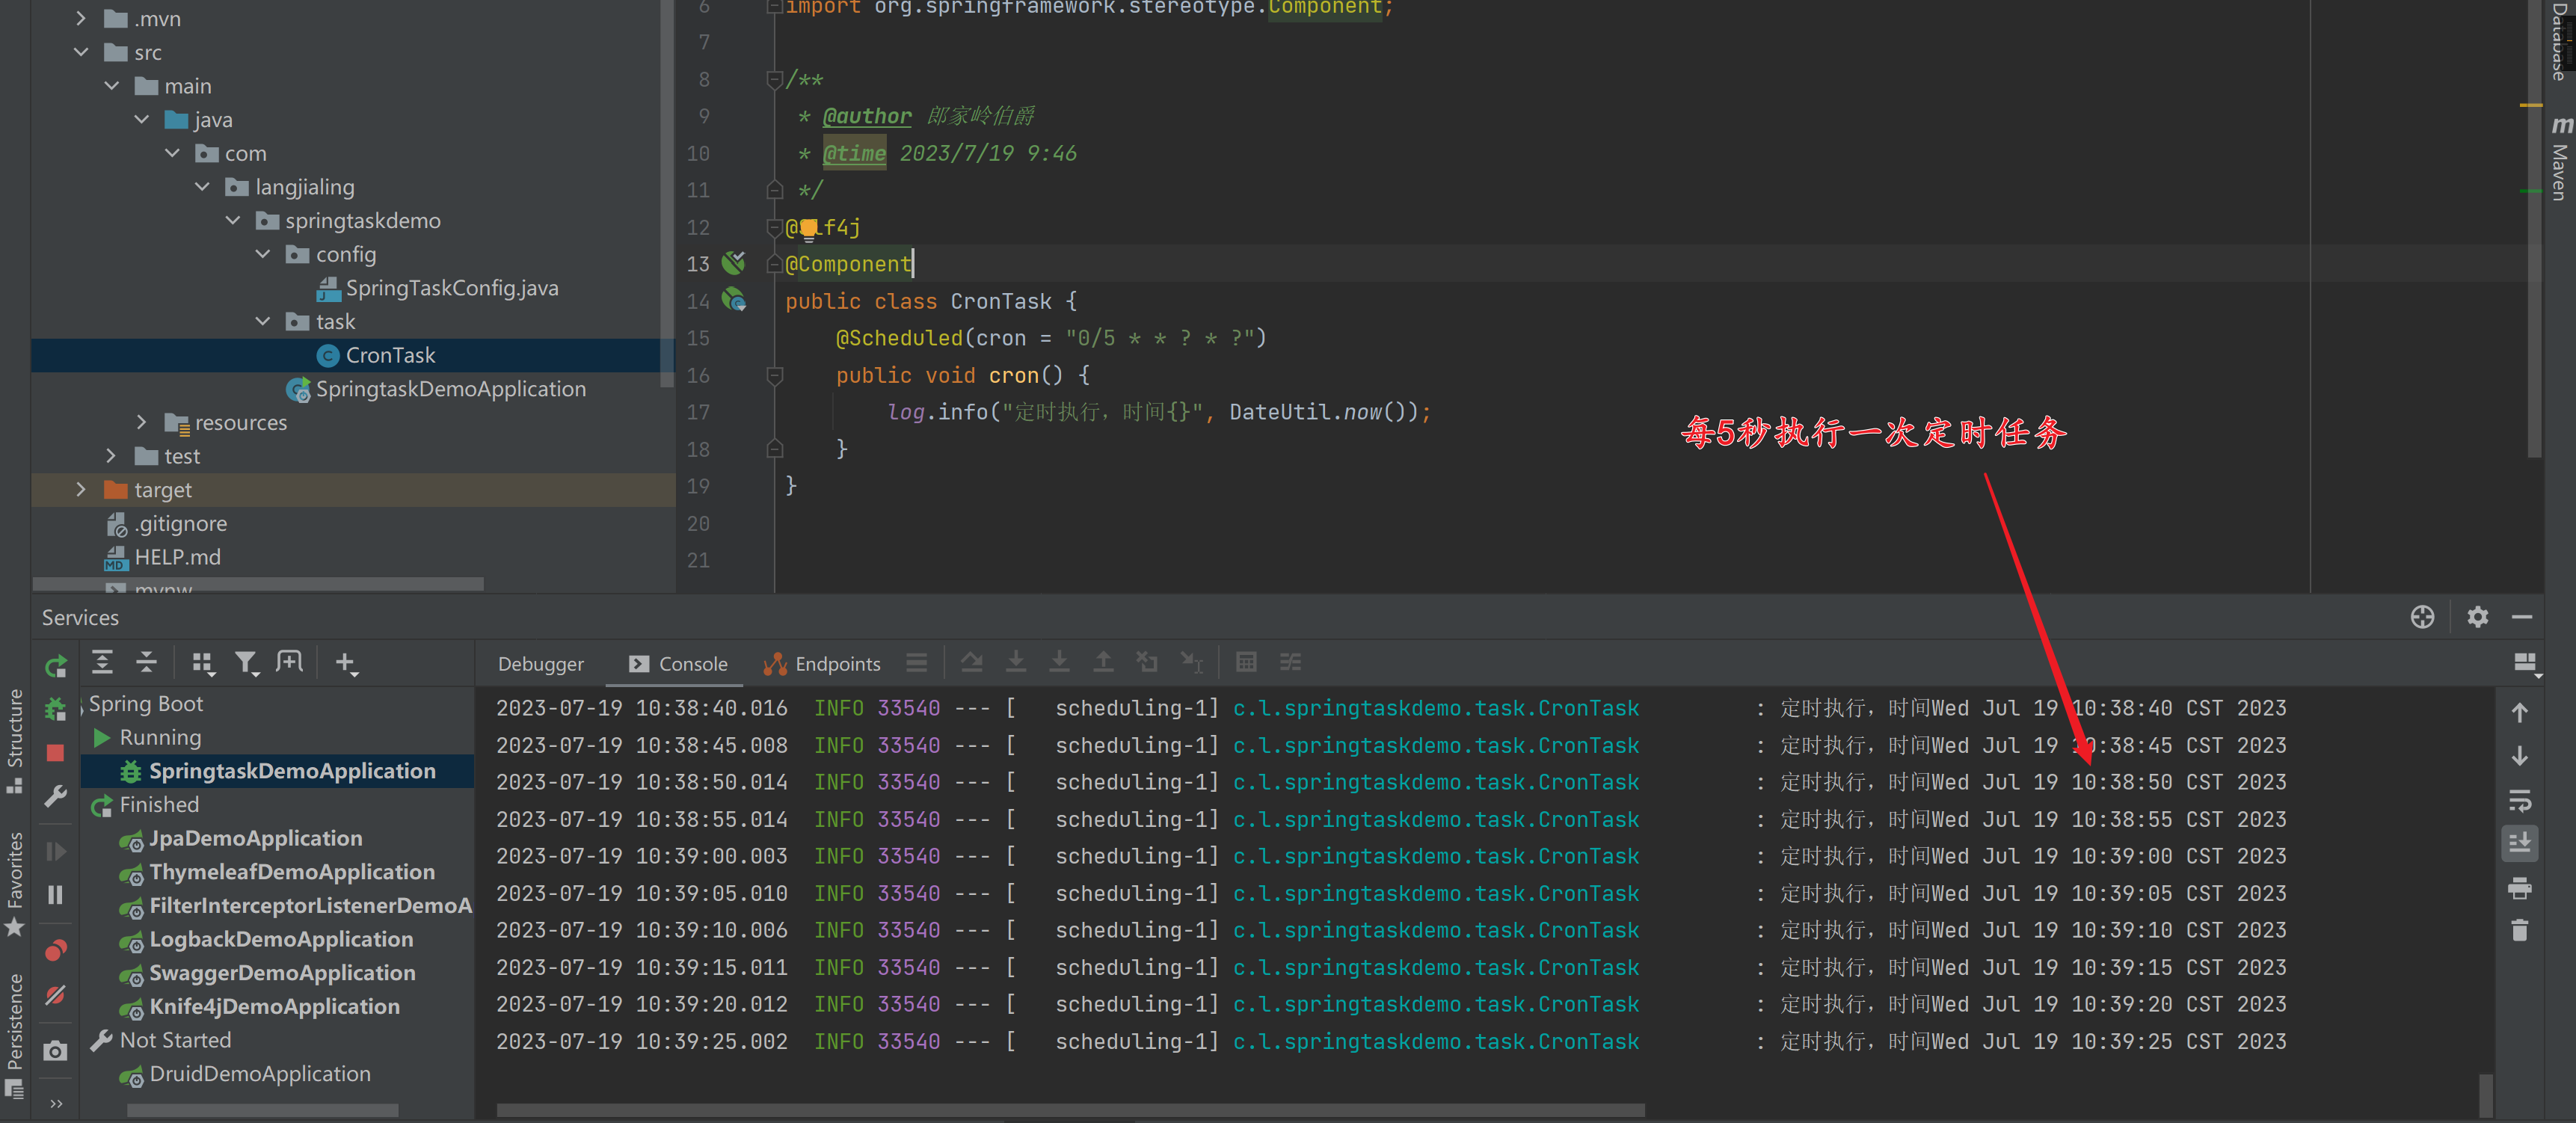This screenshot has width=2576, height=1123.
Task: Open the Endpoints tab
Action: coord(822,664)
